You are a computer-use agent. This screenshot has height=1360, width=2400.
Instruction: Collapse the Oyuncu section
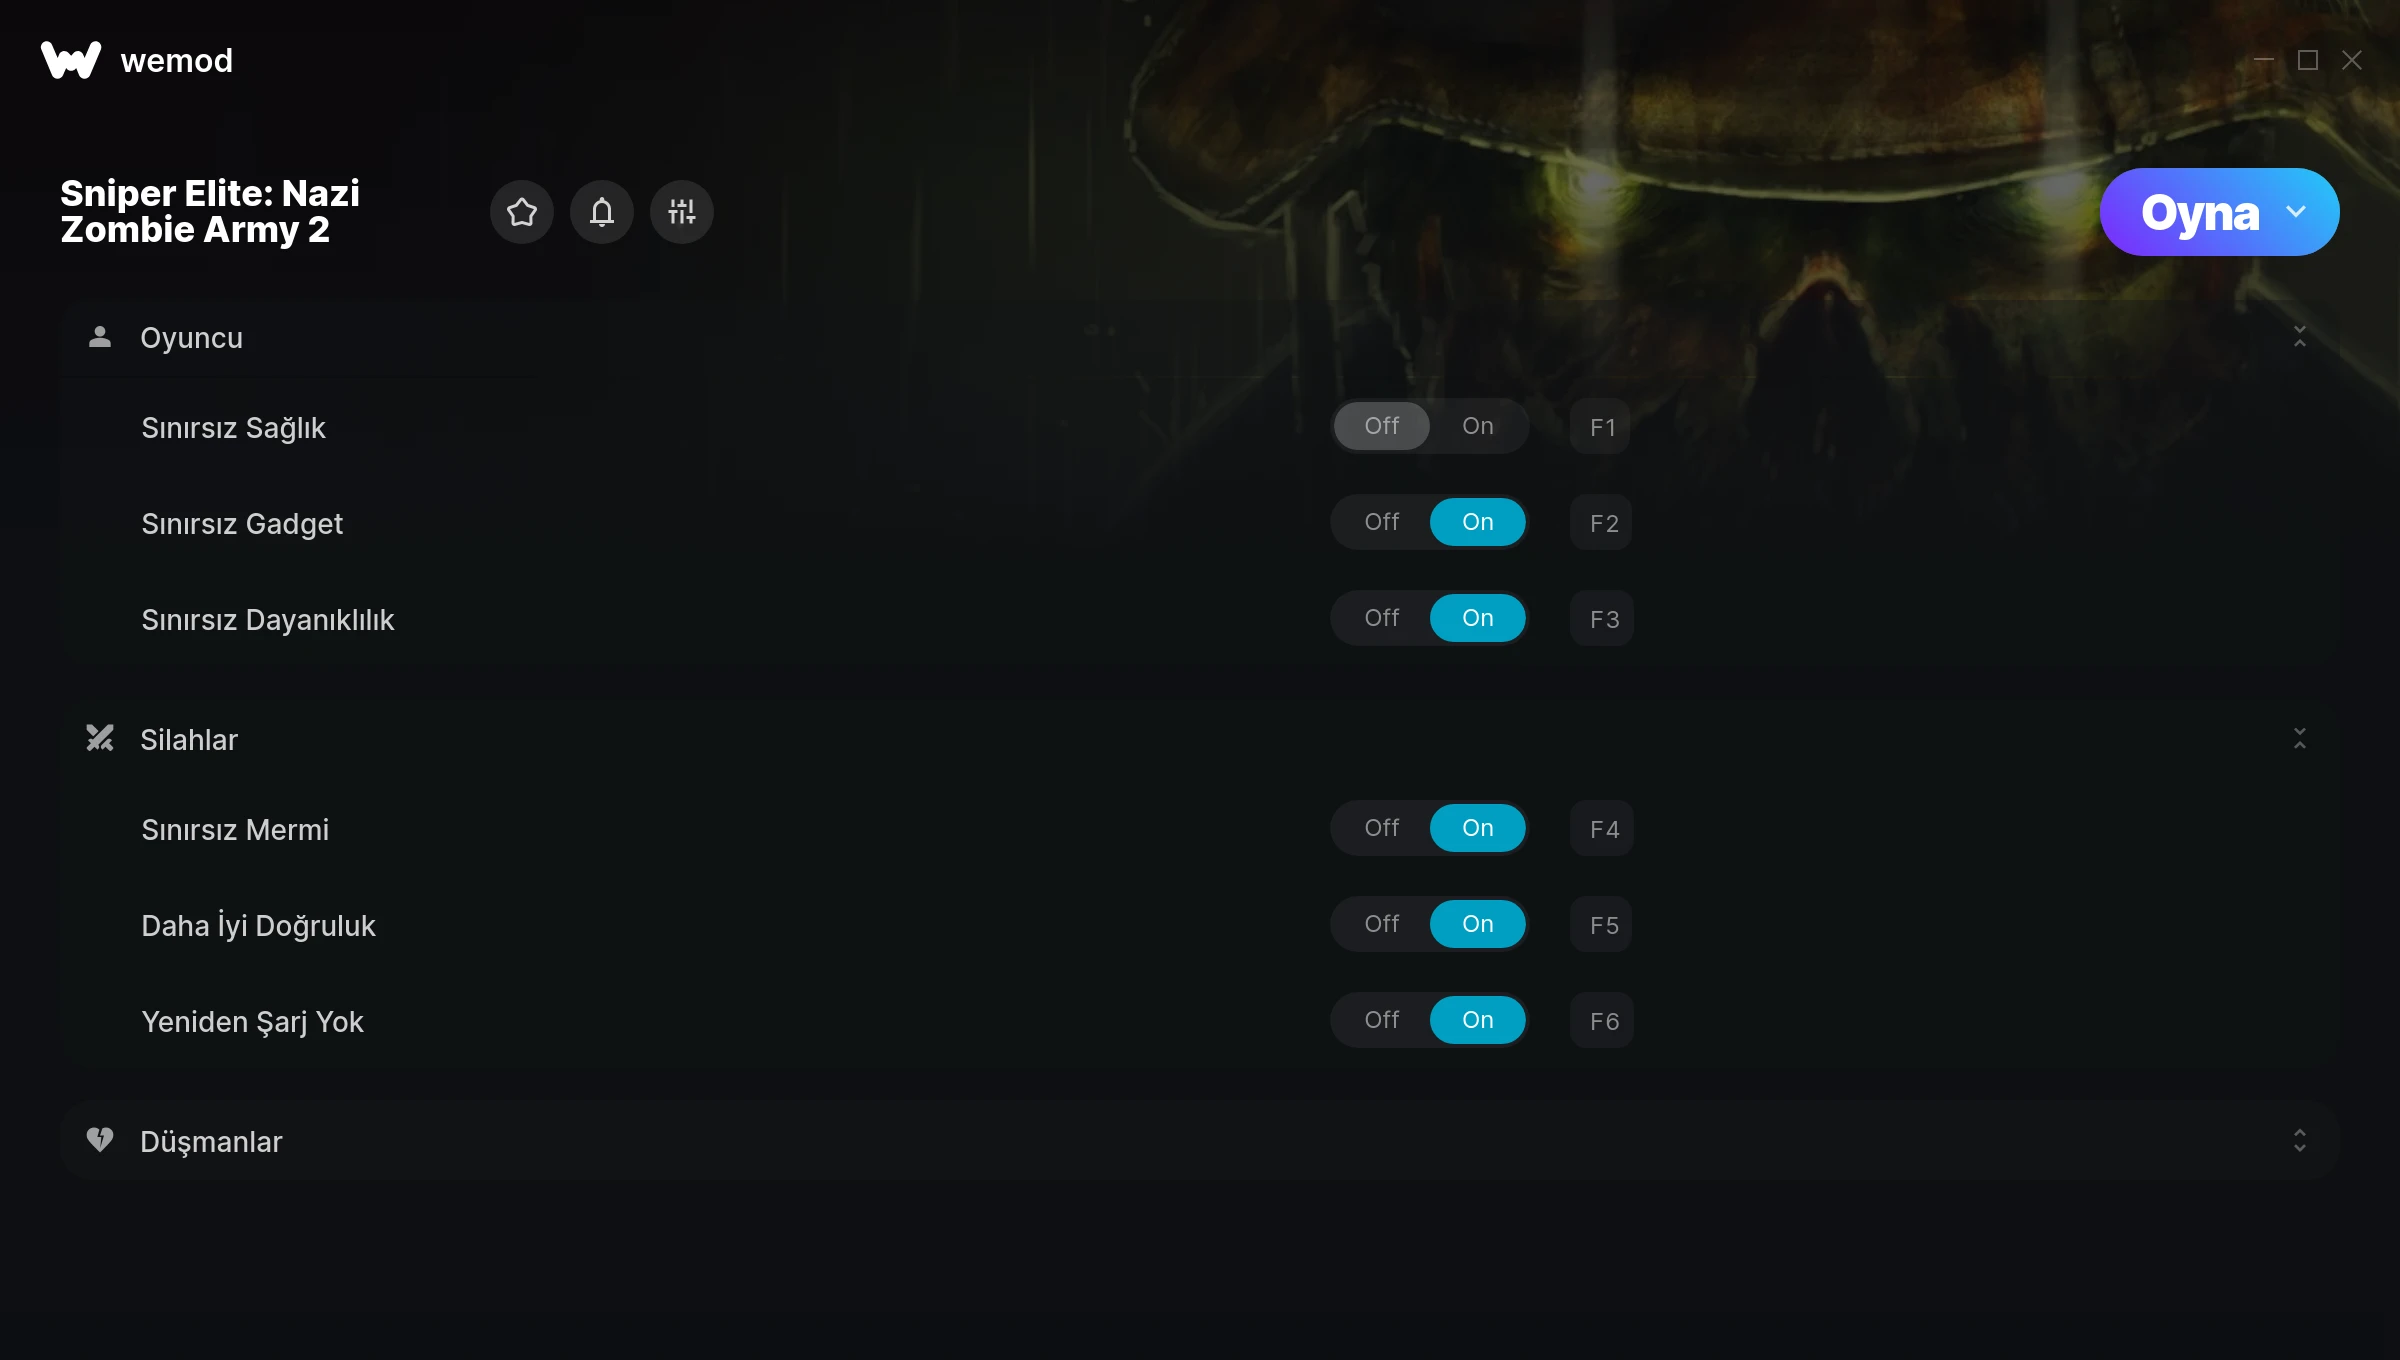point(2300,337)
